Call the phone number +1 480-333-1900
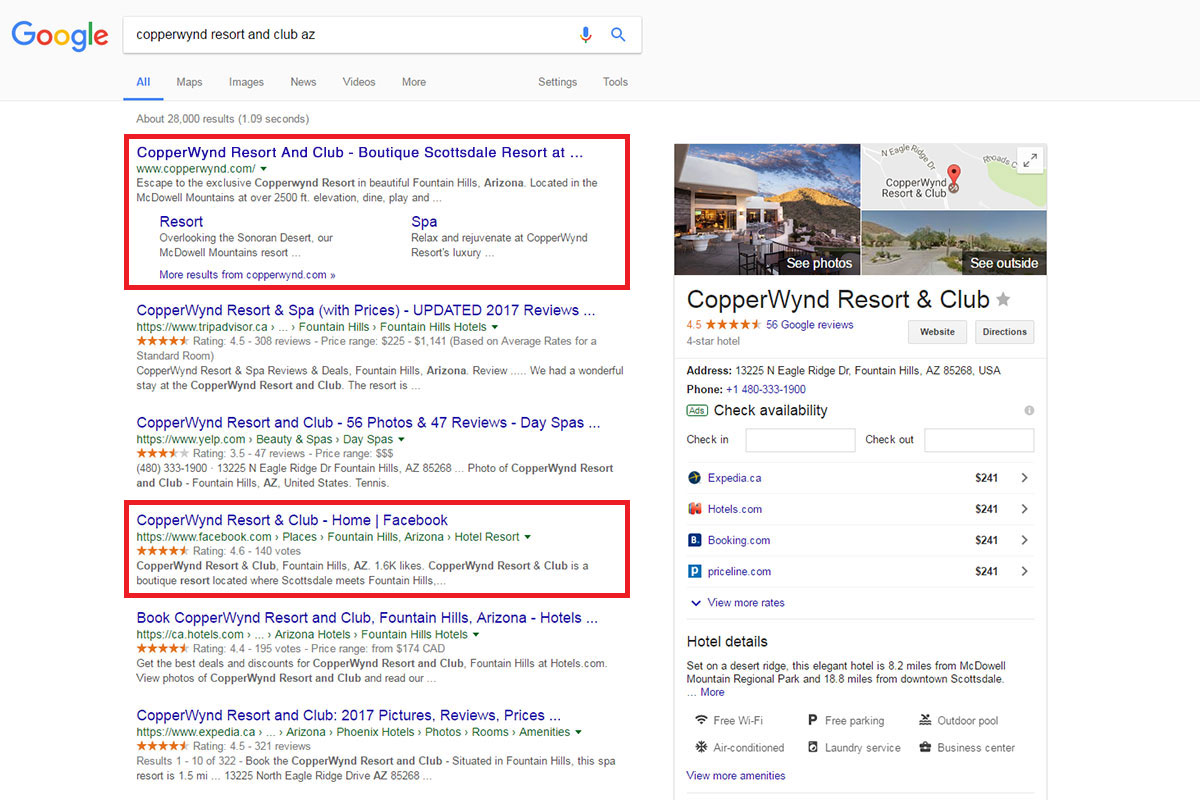 coord(766,389)
